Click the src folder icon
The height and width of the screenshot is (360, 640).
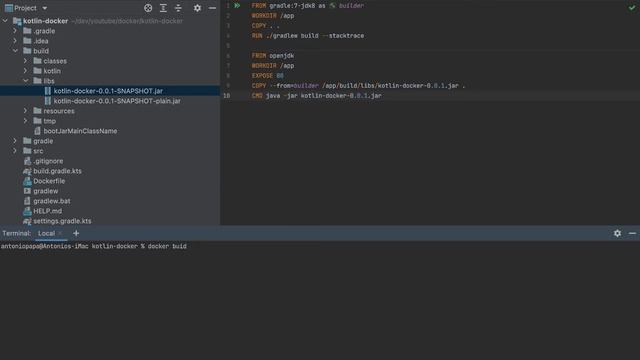coord(27,151)
